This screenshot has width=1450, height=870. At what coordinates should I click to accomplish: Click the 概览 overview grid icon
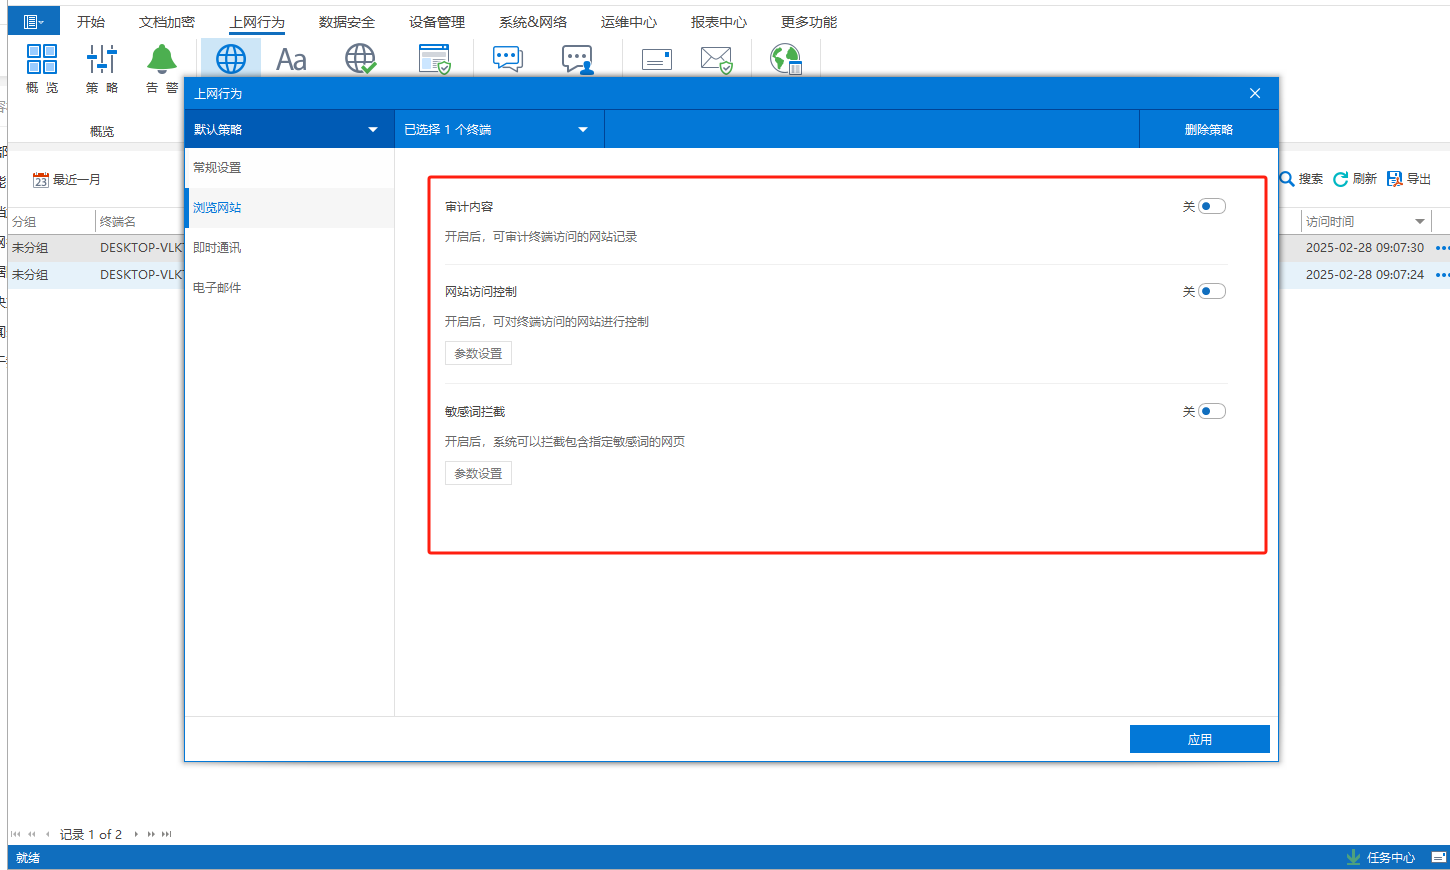point(42,60)
